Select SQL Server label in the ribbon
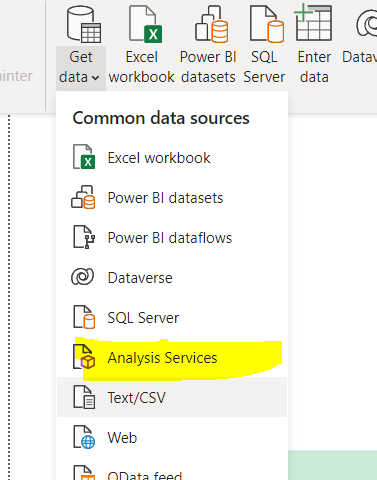This screenshot has height=480, width=377. click(x=264, y=67)
